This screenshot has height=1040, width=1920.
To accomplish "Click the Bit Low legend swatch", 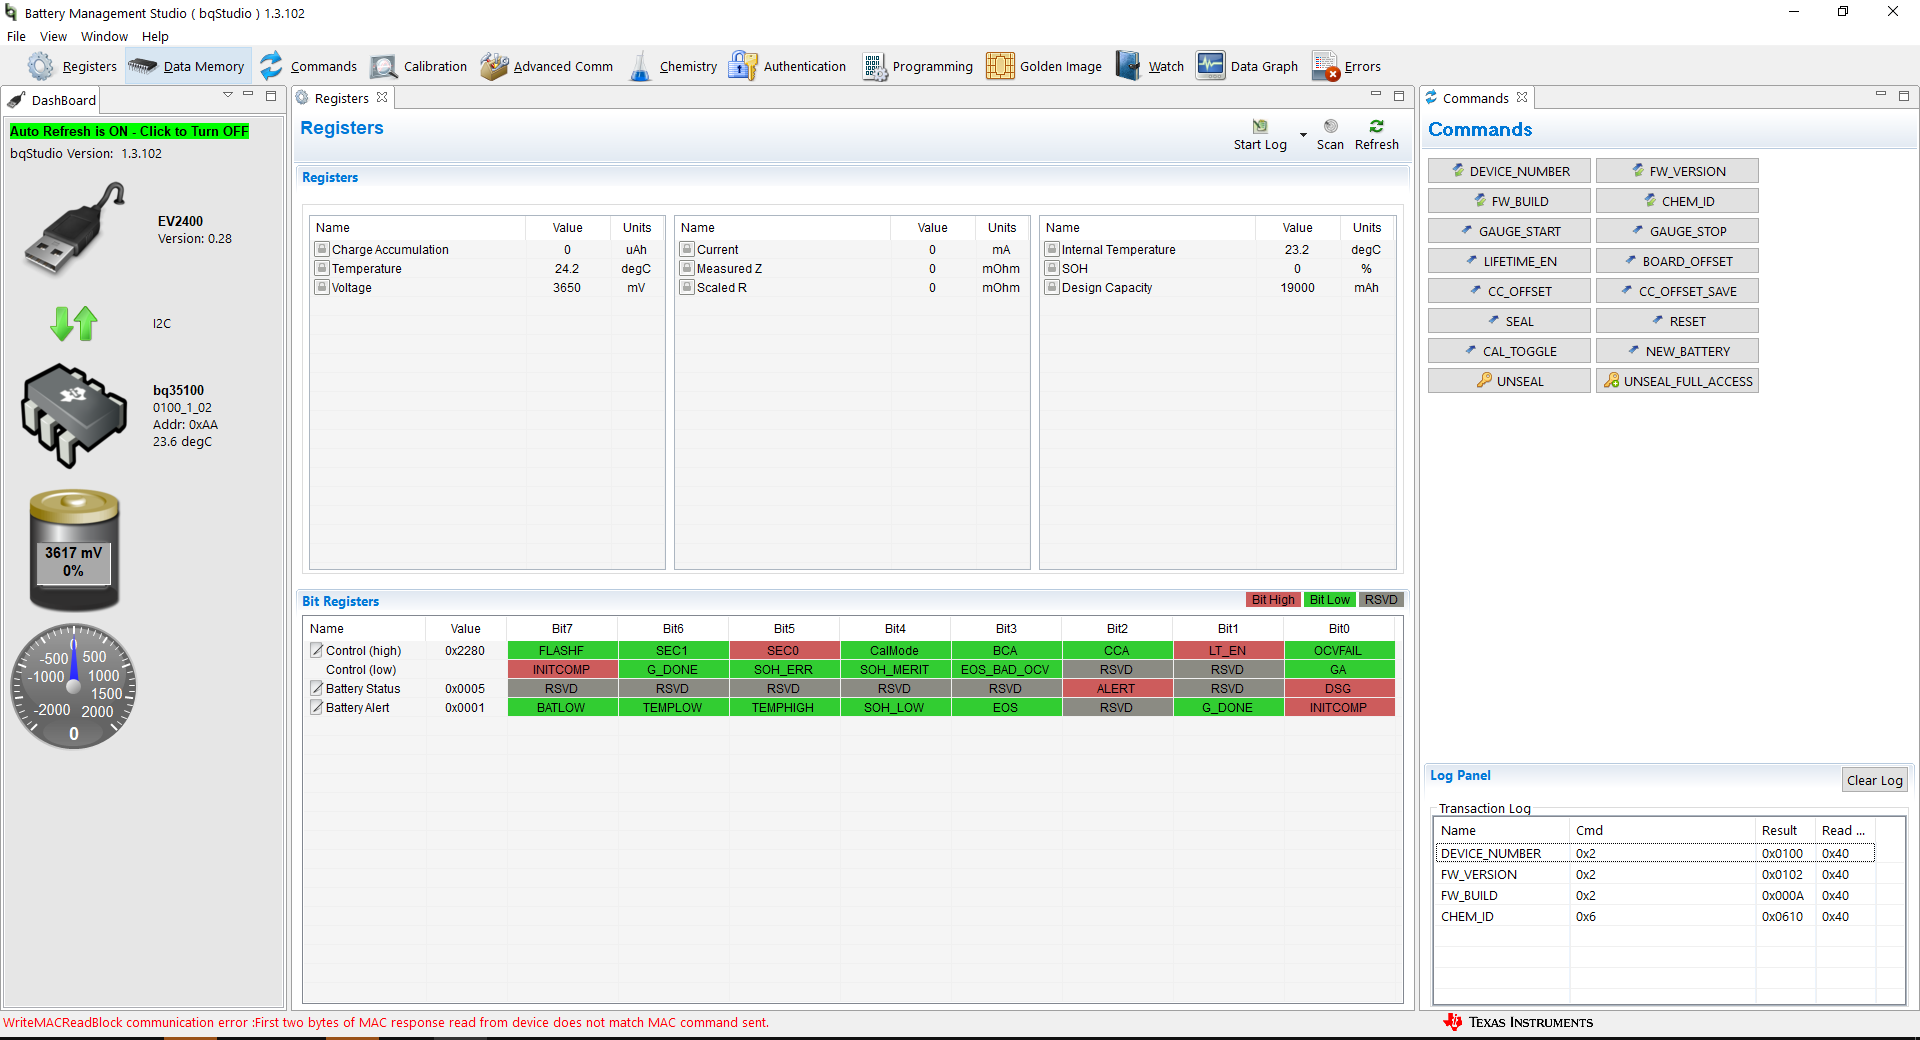I will (1330, 600).
